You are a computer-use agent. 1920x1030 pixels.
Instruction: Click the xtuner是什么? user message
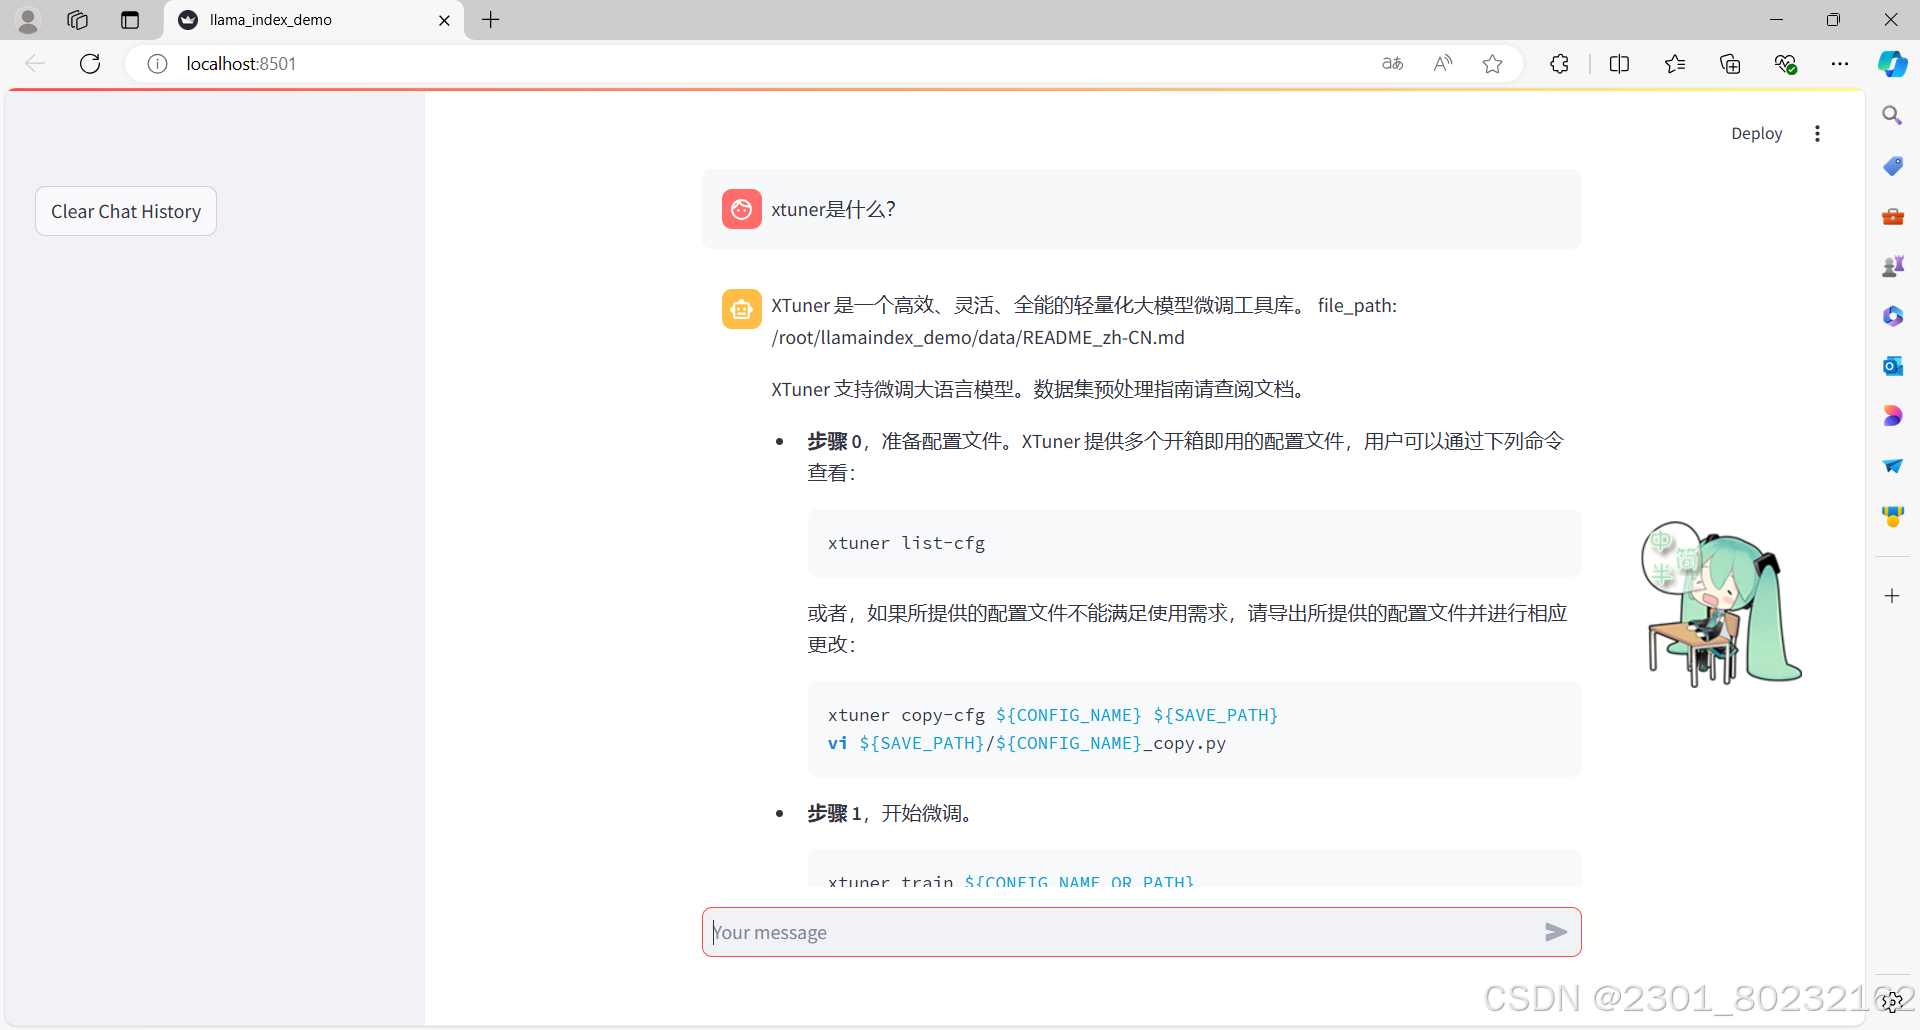[x=834, y=209]
